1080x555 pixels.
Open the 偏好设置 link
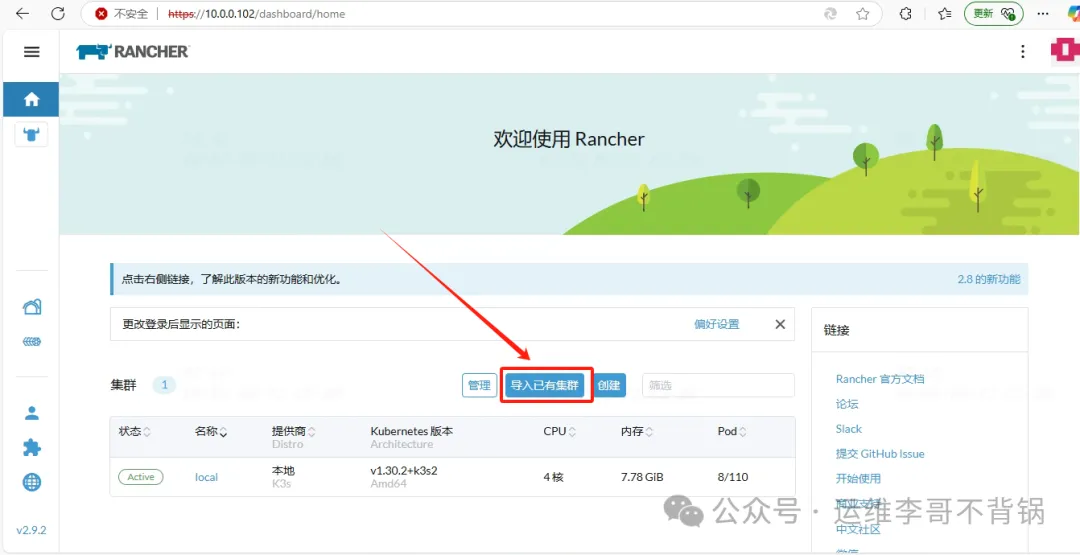tap(716, 324)
